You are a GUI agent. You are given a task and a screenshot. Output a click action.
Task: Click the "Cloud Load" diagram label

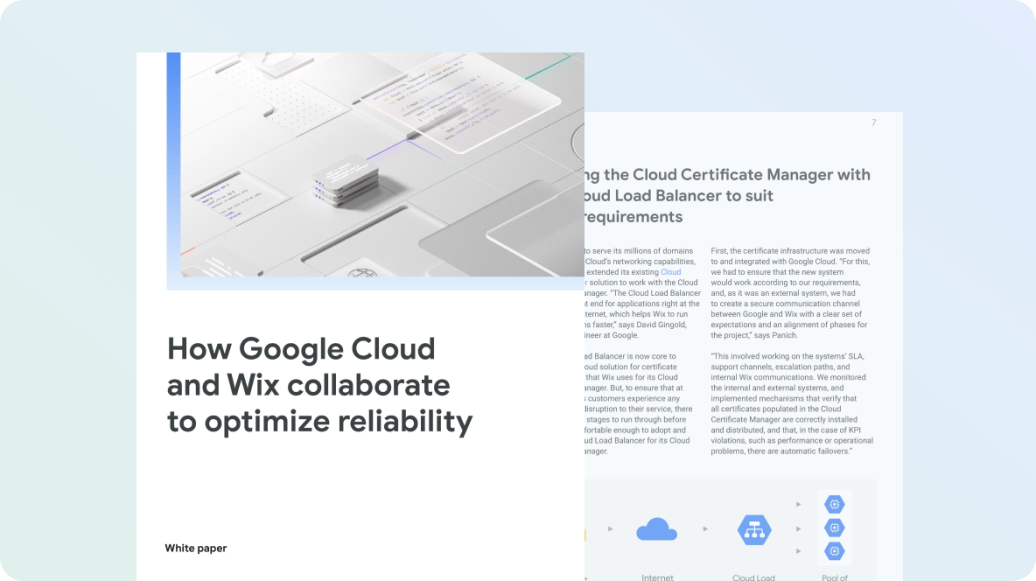point(753,577)
